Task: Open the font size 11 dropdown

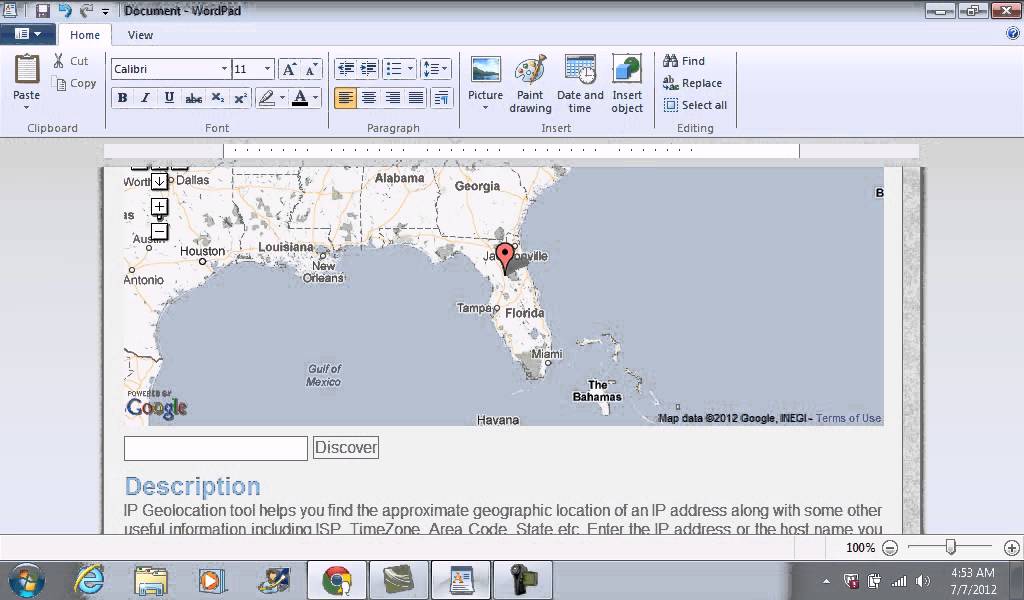Action: tap(266, 69)
